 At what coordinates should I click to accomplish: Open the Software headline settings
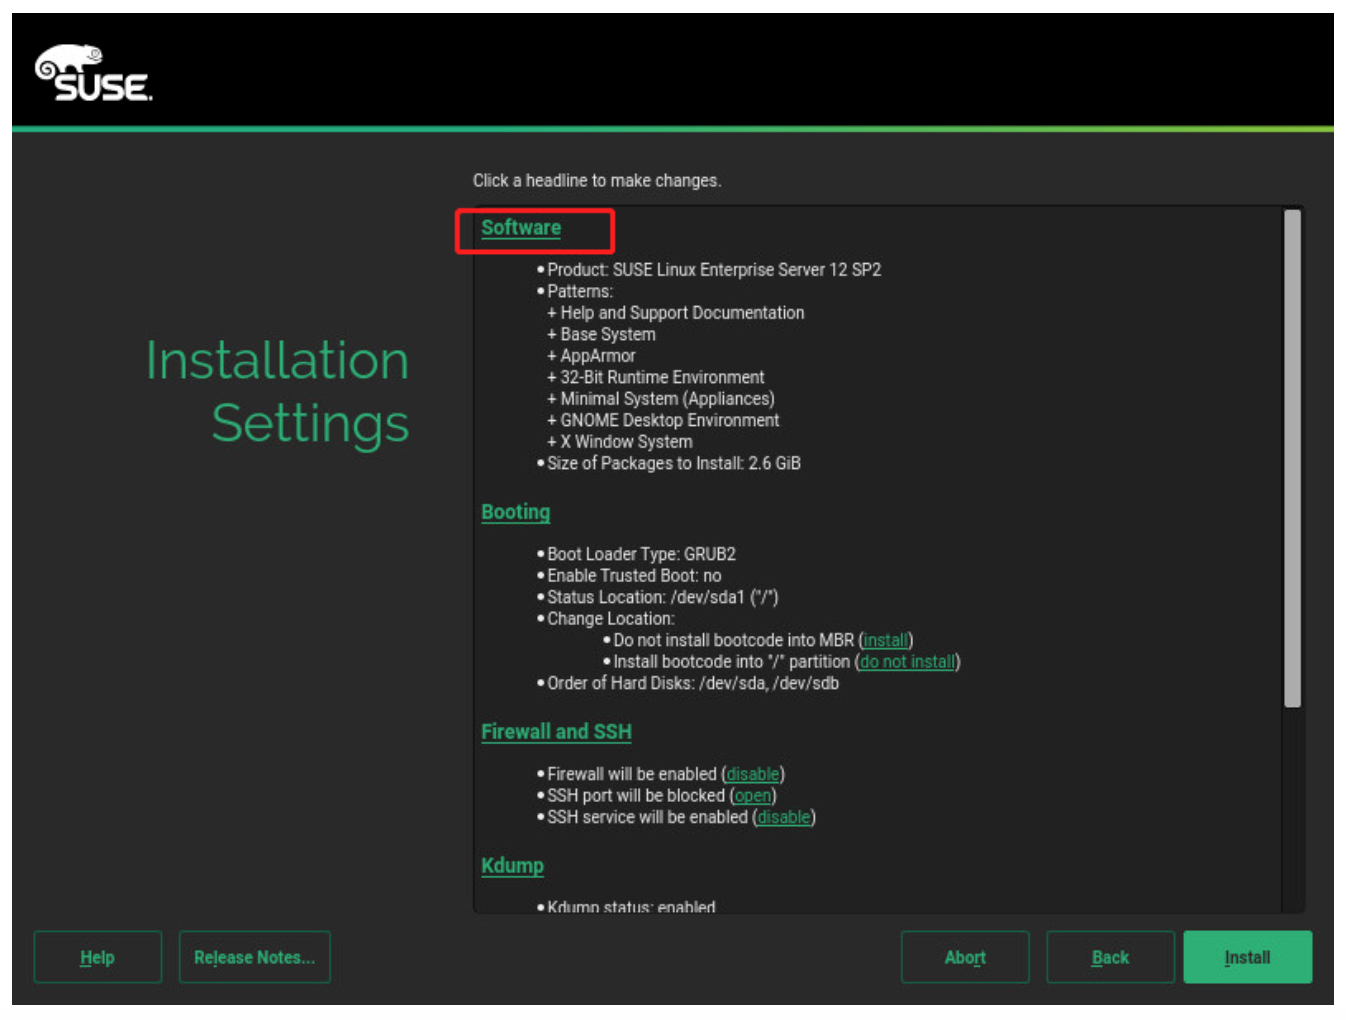pos(521,228)
